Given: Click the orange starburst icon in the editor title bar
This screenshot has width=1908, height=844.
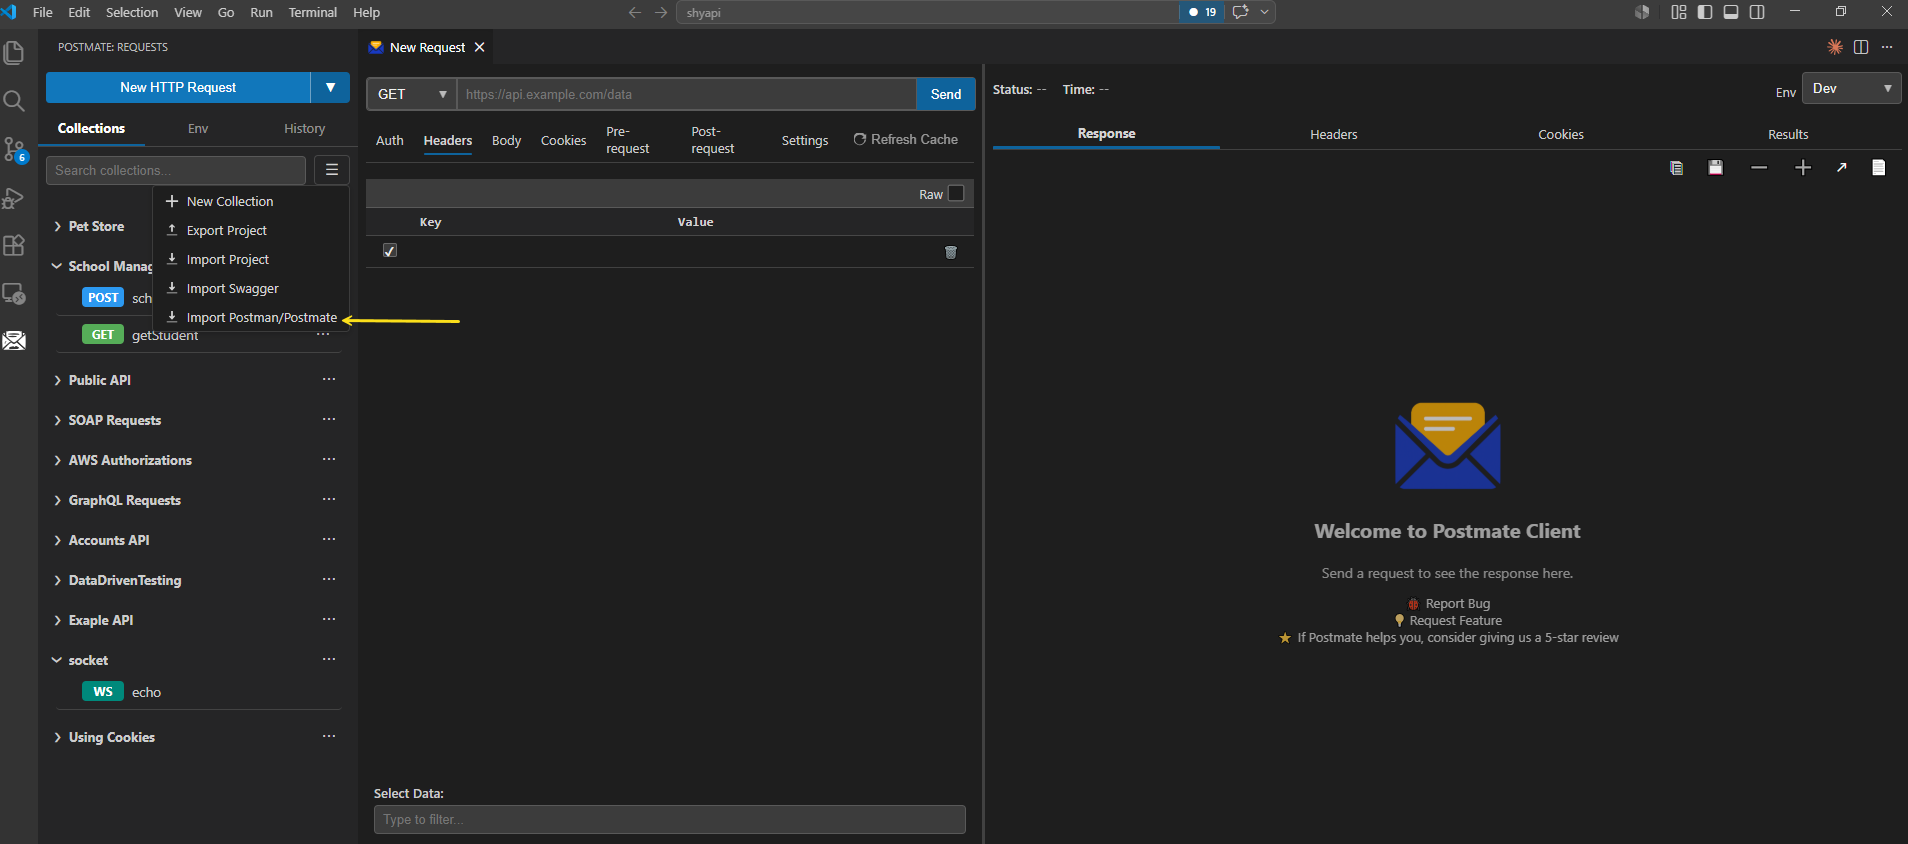Looking at the screenshot, I should (x=1835, y=47).
